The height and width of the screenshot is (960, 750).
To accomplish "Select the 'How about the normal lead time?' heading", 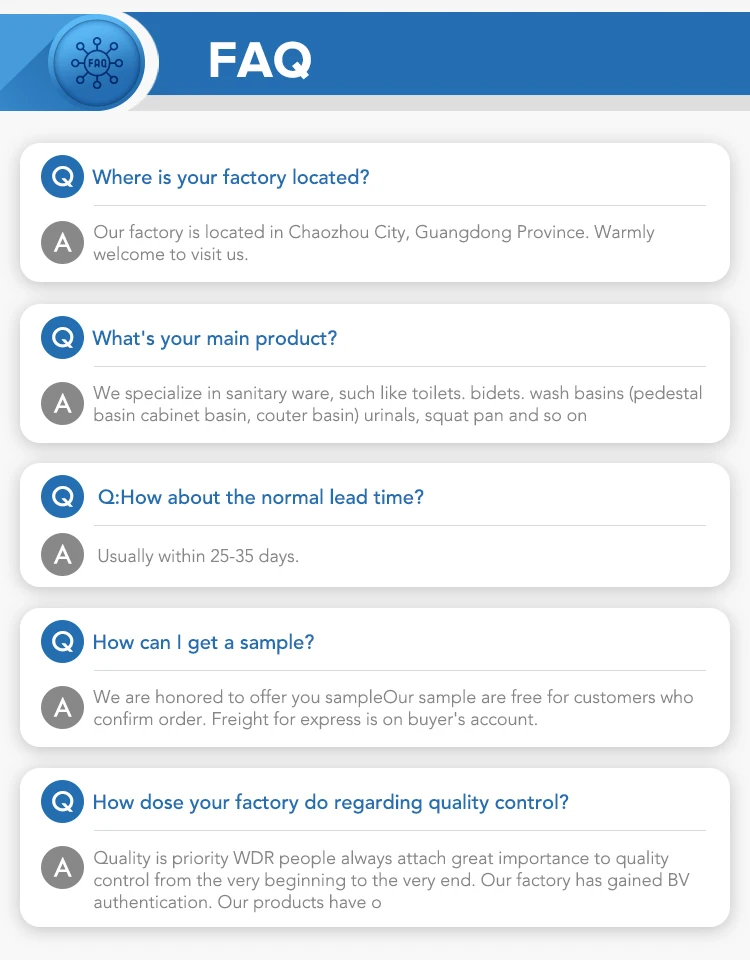I will [x=261, y=497].
